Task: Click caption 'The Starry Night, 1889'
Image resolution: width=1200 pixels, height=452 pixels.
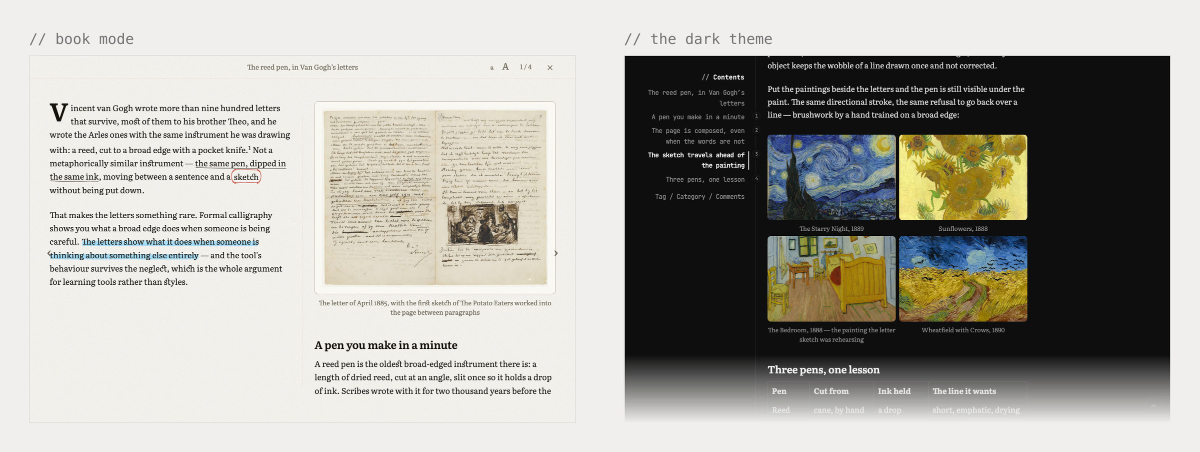Action: 831,228
